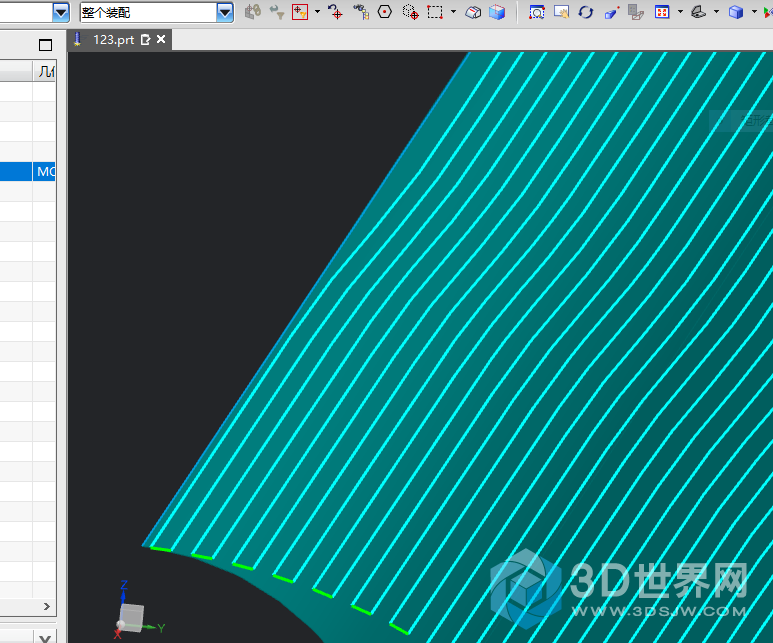Click the eraser-like icon with red stripe
The image size is (773, 643).
pyautogui.click(x=473, y=12)
